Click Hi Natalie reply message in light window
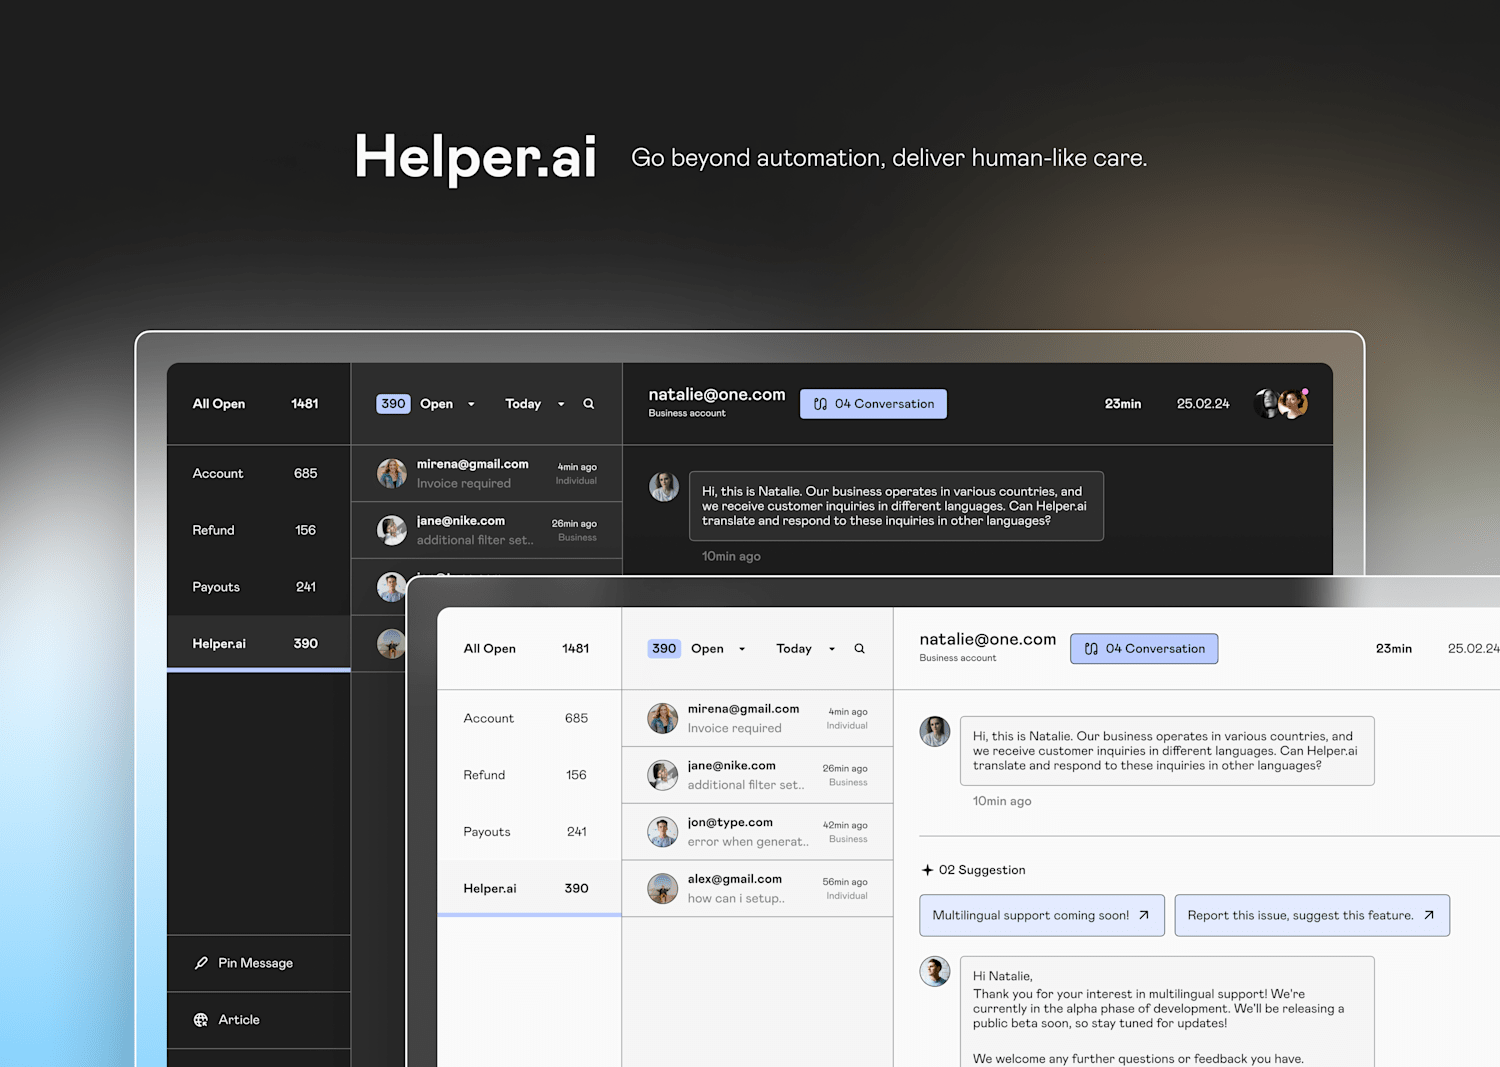The image size is (1500, 1067). pos(1167,1011)
